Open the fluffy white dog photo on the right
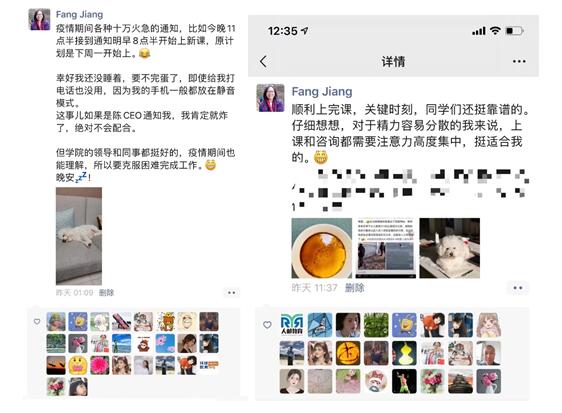The height and width of the screenshot is (413, 562). click(450, 248)
